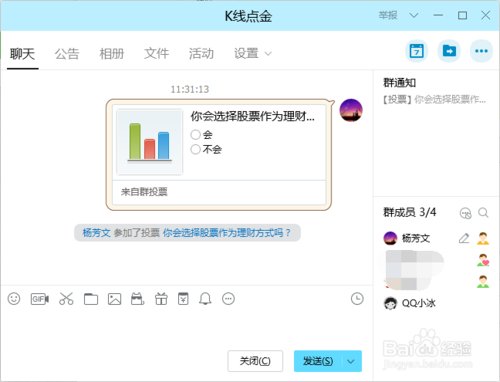Click the 杨芳文 name link in notice
This screenshot has height=382, width=500.
pos(96,233)
